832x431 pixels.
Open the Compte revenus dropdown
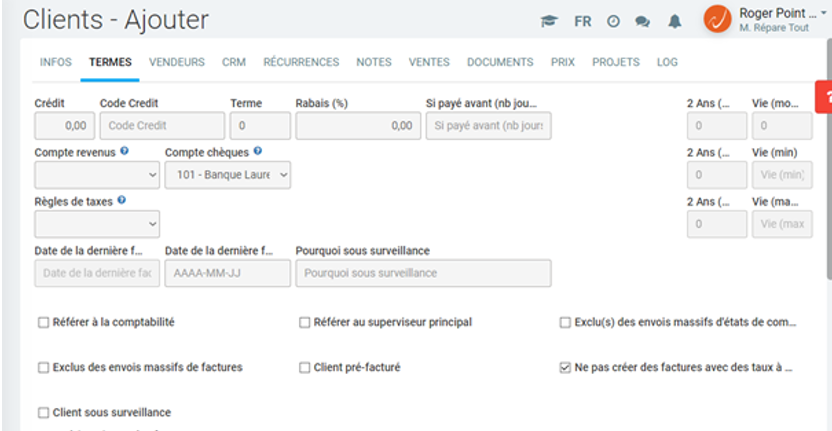tap(97, 175)
